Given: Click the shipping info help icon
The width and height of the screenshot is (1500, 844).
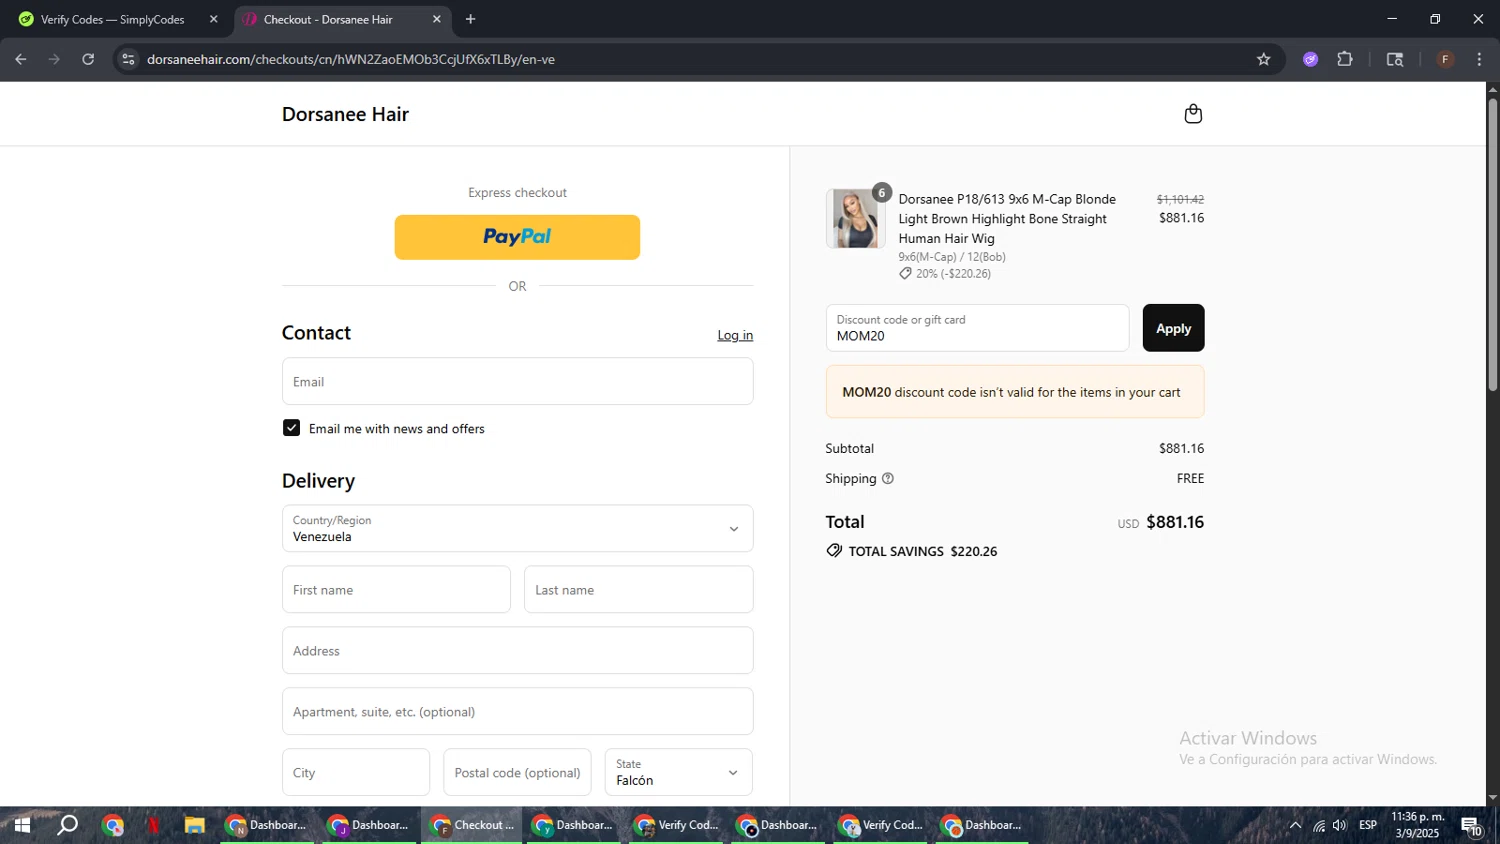Looking at the screenshot, I should click(888, 479).
